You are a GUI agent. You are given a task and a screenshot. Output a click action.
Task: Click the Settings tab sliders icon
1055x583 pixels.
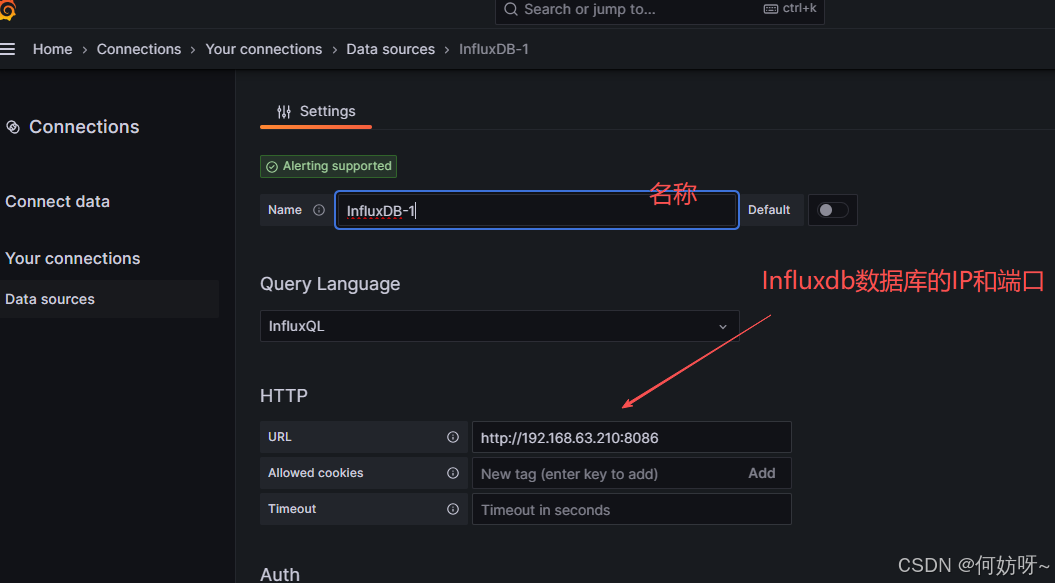pyautogui.click(x=284, y=112)
